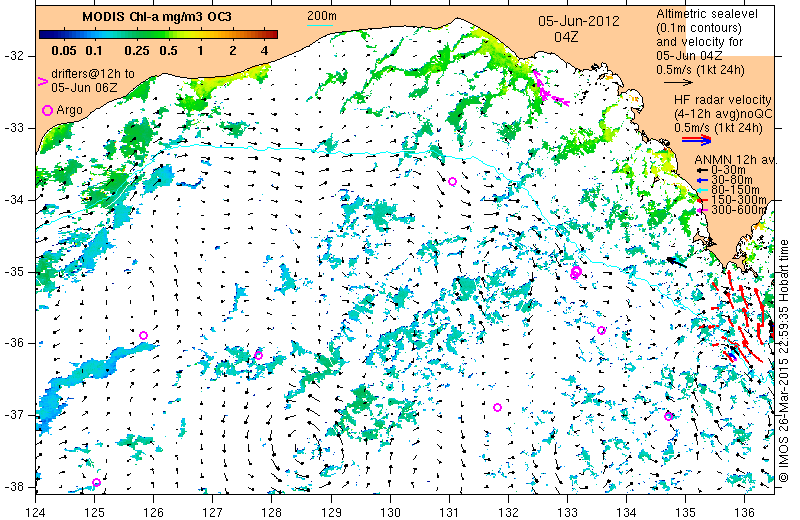The width and height of the screenshot is (800, 520).
Task: Click the '80-150m' depth label
Action: coord(735,190)
